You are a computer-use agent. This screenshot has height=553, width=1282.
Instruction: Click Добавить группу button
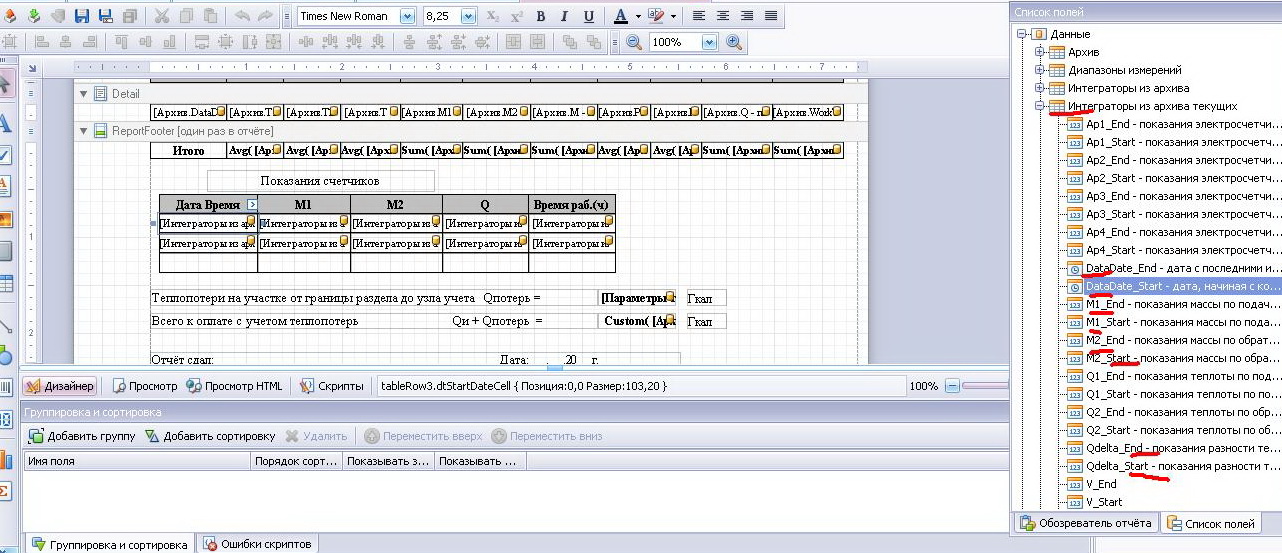click(81, 436)
